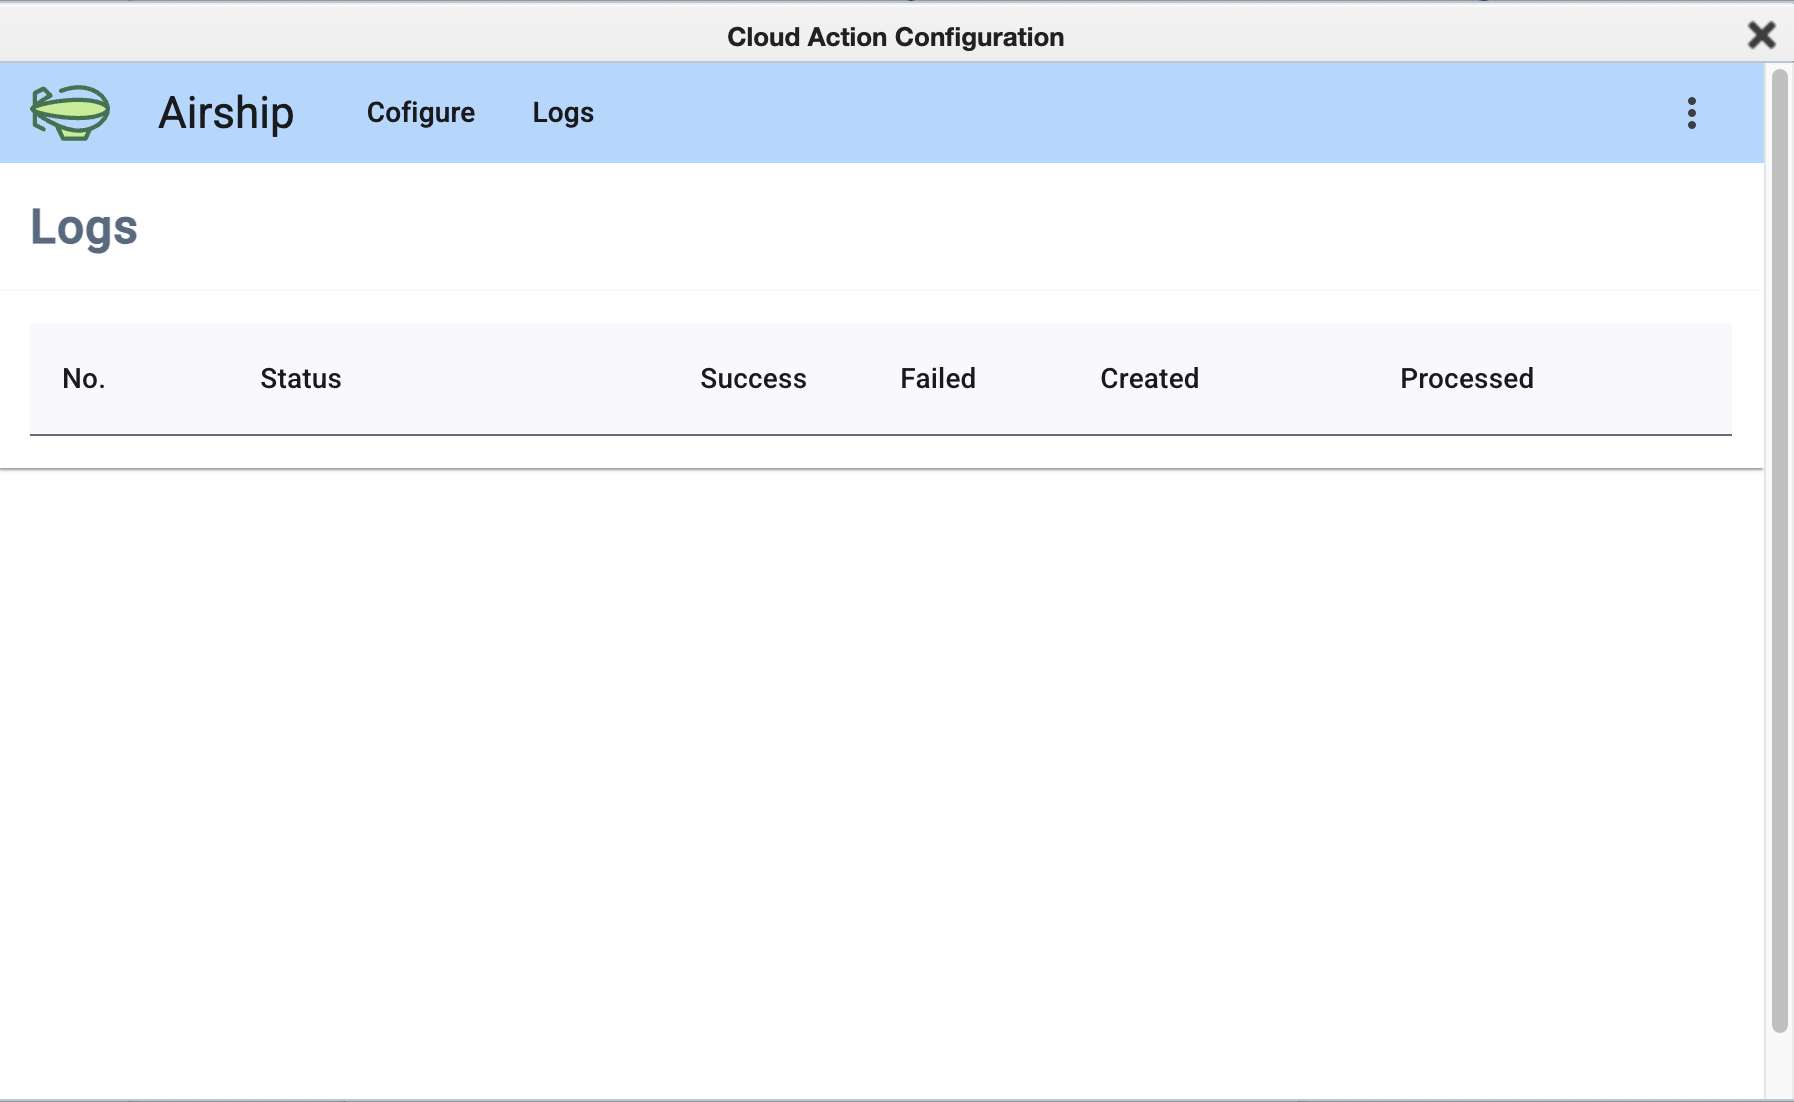
Task: Sort by the No. column header
Action: coord(84,379)
